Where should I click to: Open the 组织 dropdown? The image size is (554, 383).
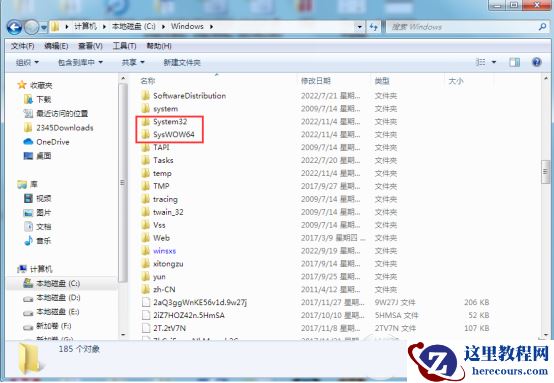(x=27, y=63)
